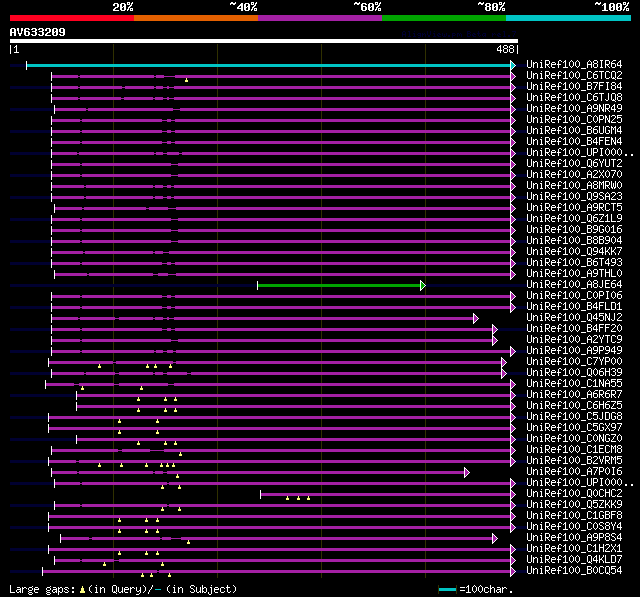This screenshot has width=640, height=597.
Task: Select the UniRef100_B4FF20 label
Action: (x=574, y=329)
